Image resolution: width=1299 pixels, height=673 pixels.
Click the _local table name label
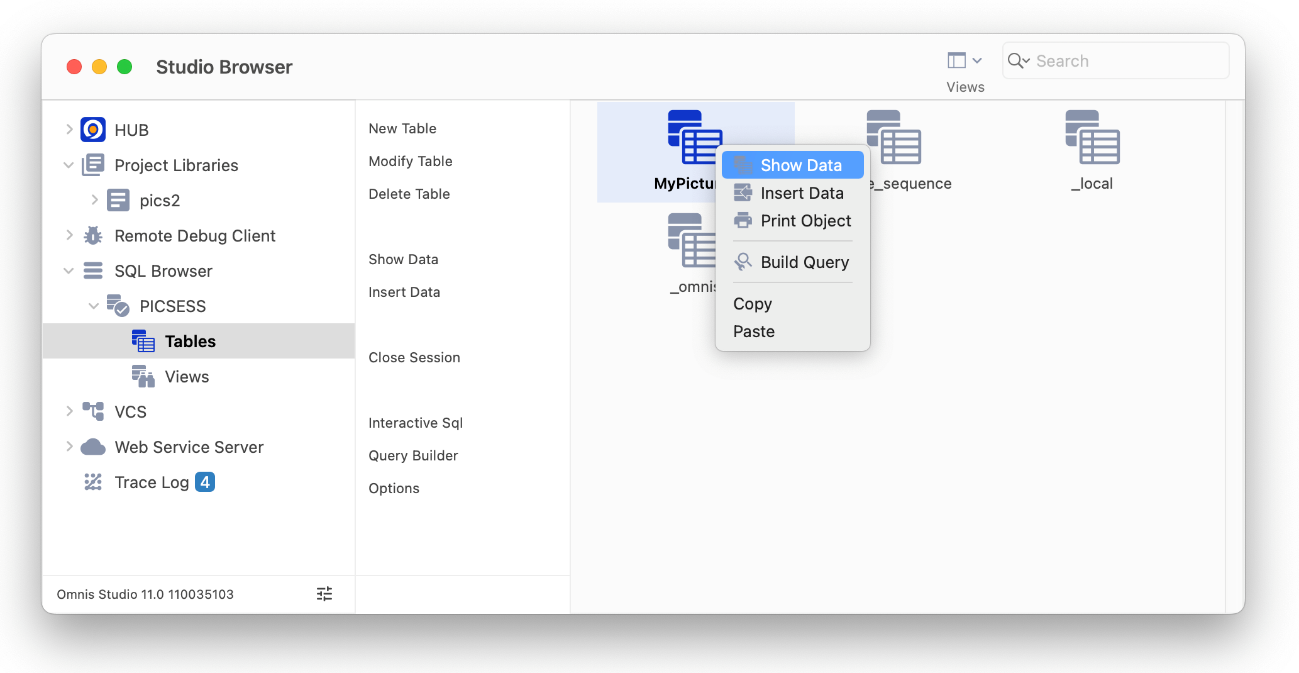click(1092, 184)
